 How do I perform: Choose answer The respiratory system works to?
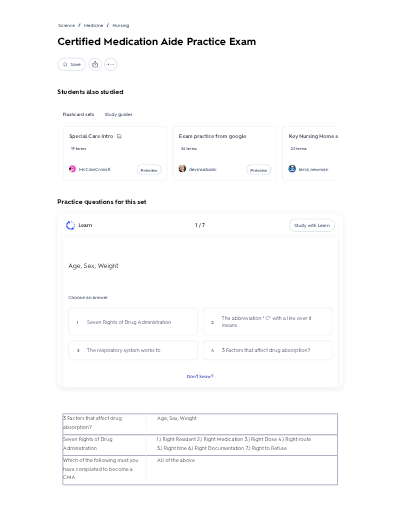click(x=133, y=350)
